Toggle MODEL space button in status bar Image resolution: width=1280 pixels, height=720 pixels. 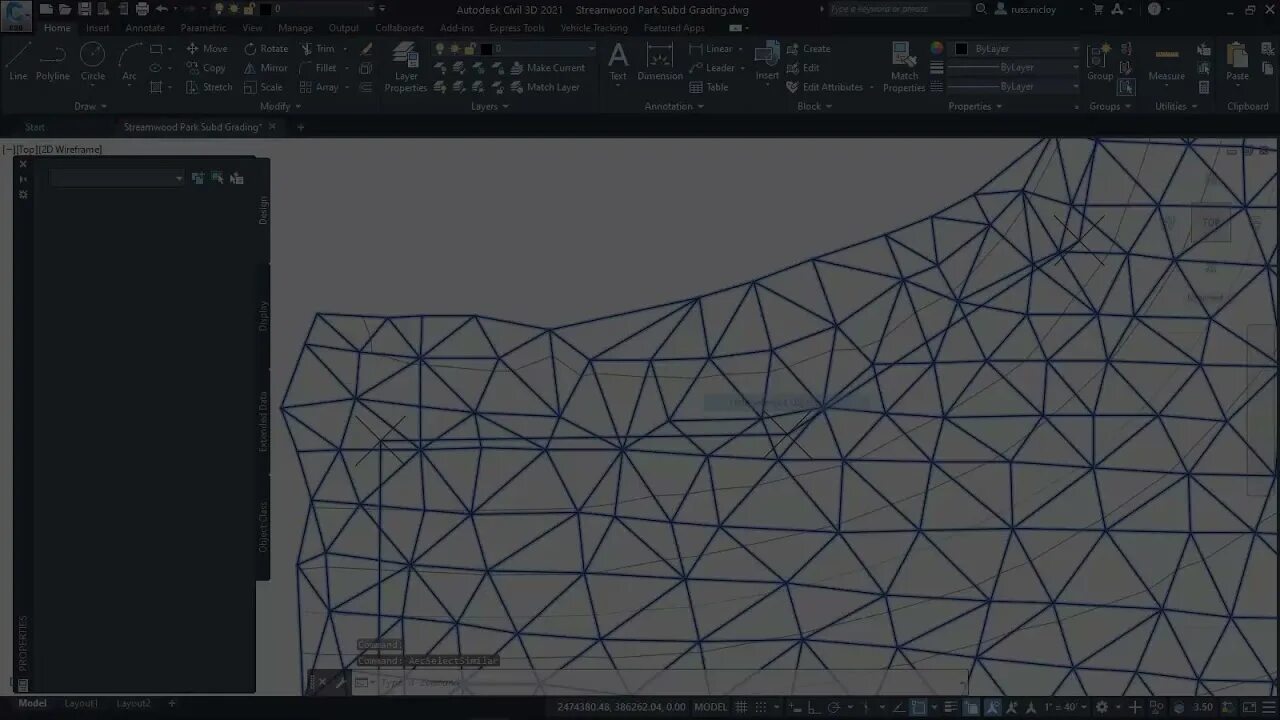click(x=711, y=707)
